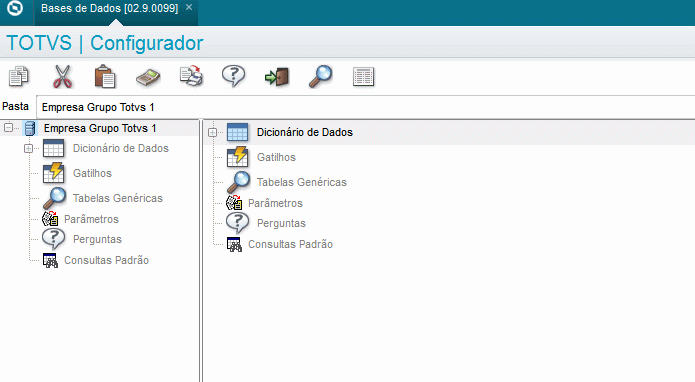Click the Copy documents toolbar icon
The width and height of the screenshot is (695, 382).
[19, 76]
